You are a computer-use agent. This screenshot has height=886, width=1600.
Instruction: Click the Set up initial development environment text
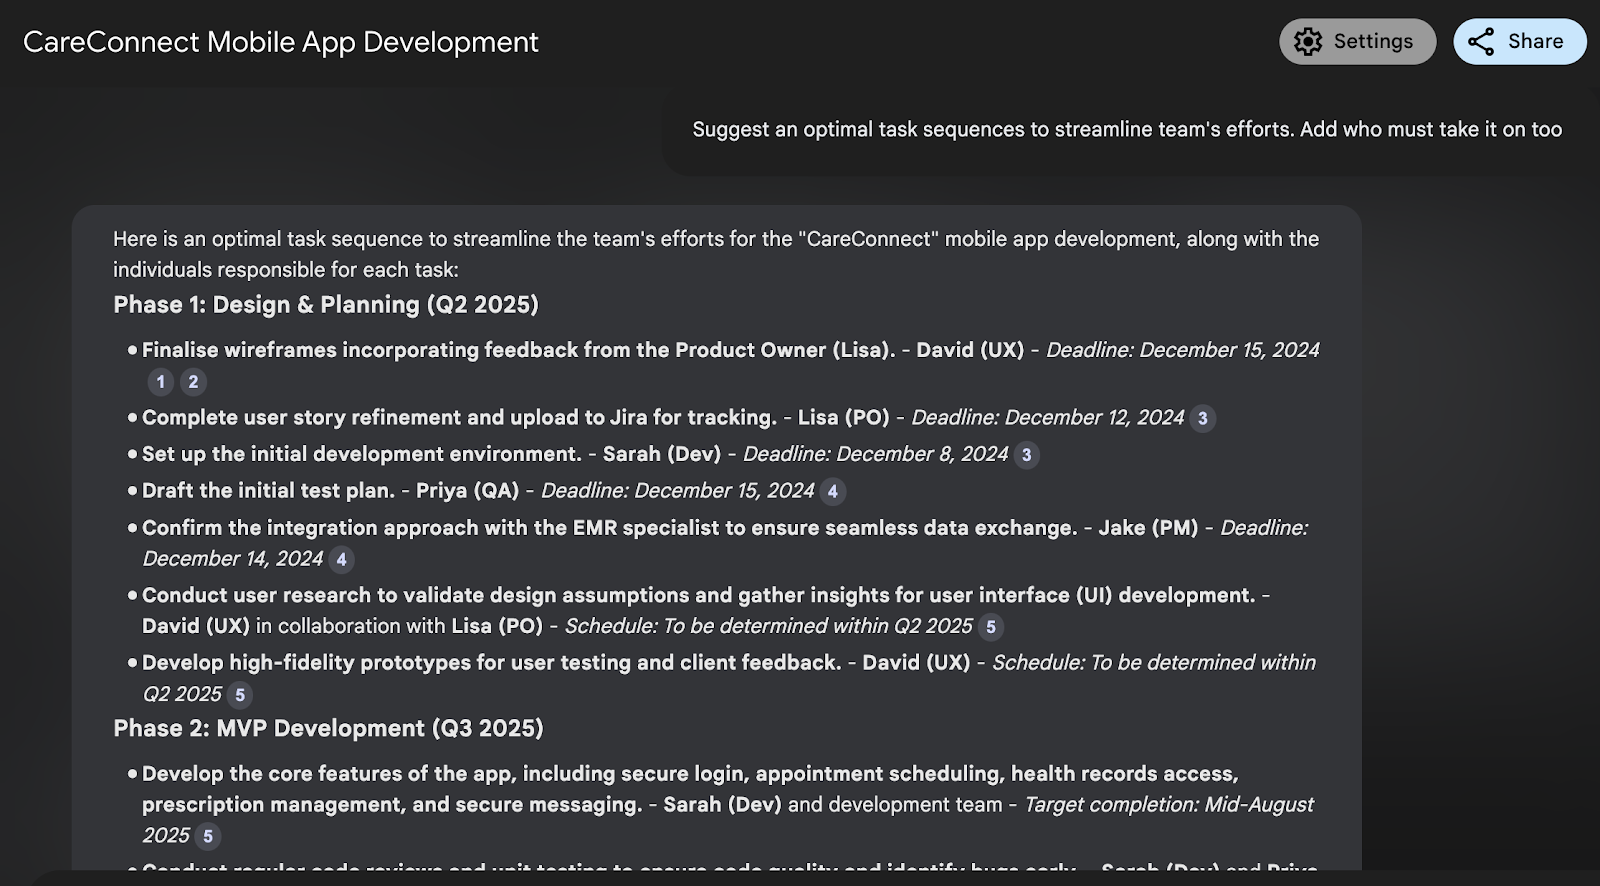point(361,454)
